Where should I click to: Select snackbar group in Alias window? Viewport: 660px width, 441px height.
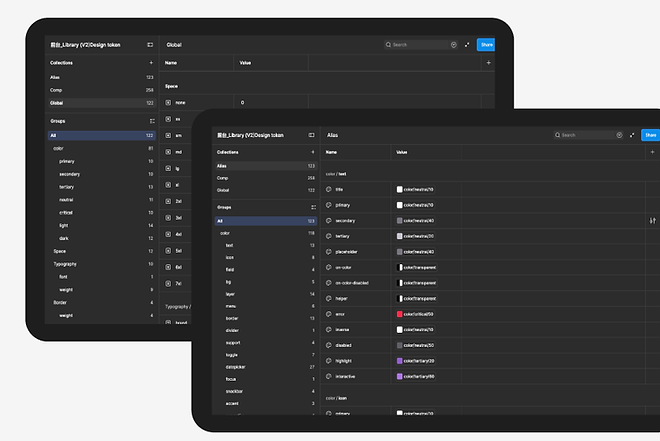point(266,391)
